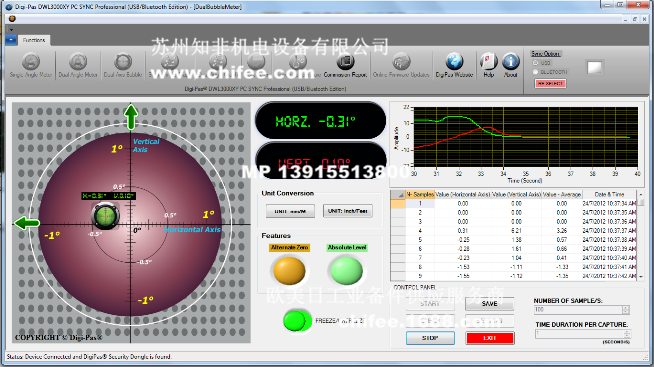Launch Online Firmware Updates
654x367 pixels.
tap(401, 65)
